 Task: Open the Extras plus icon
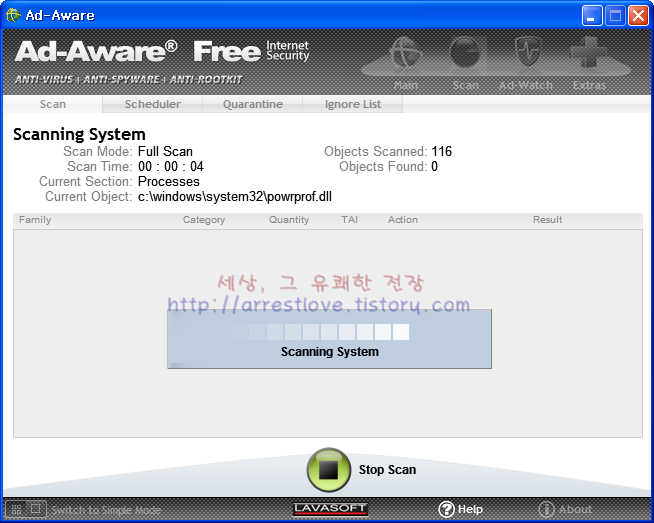pos(589,52)
